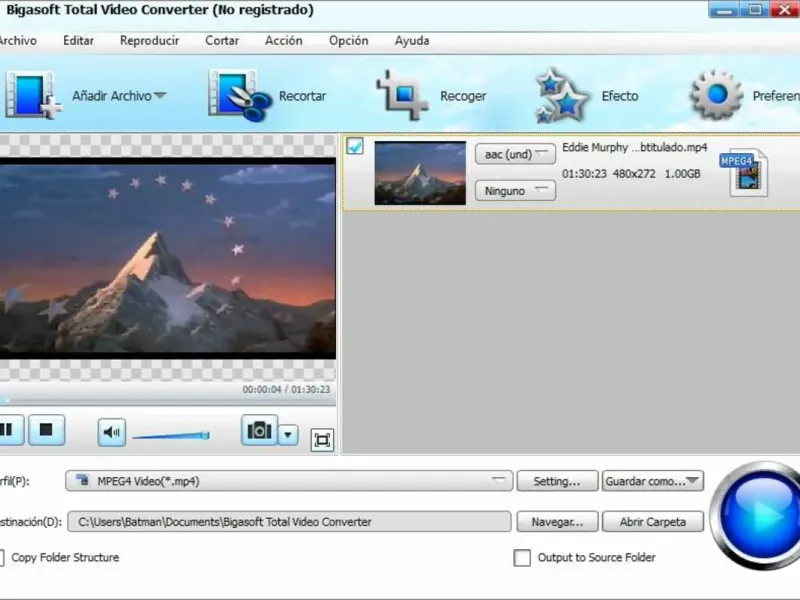Open the Reproducir menu

(x=149, y=40)
